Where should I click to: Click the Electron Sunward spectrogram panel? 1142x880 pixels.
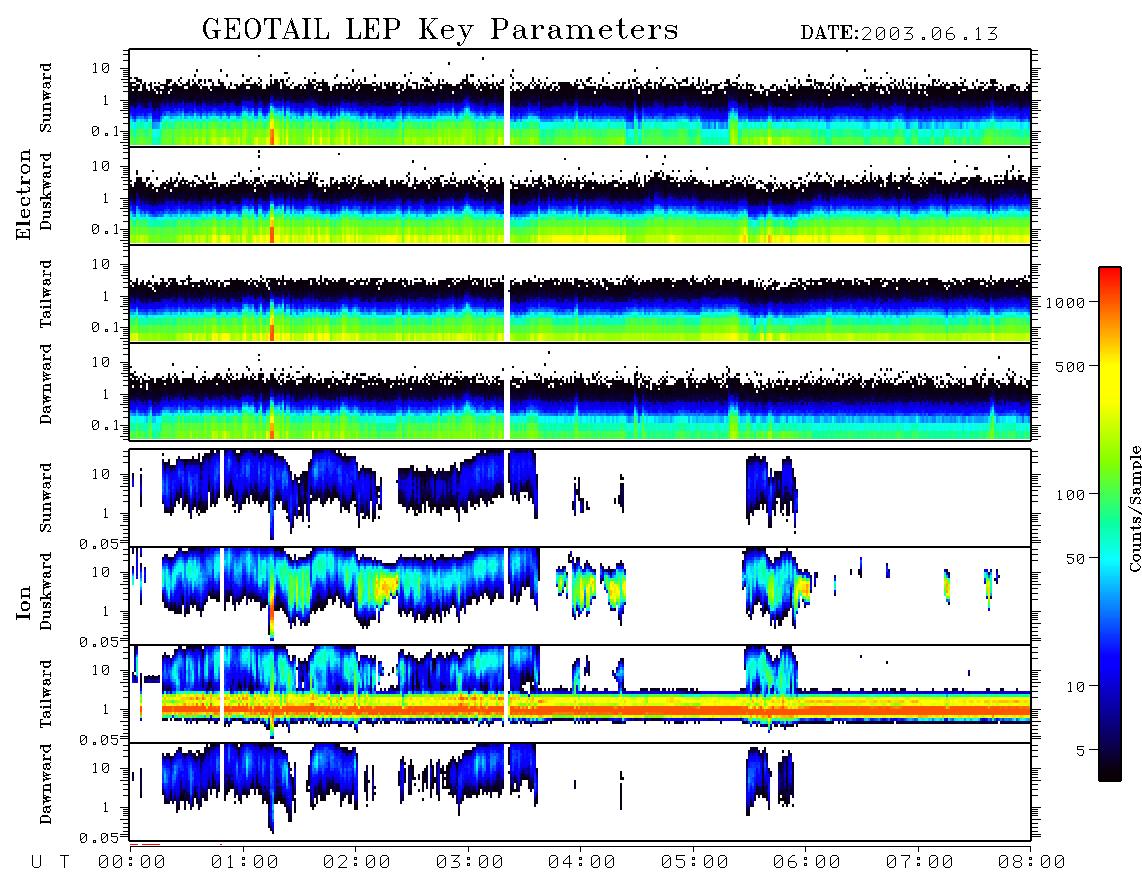(580, 98)
